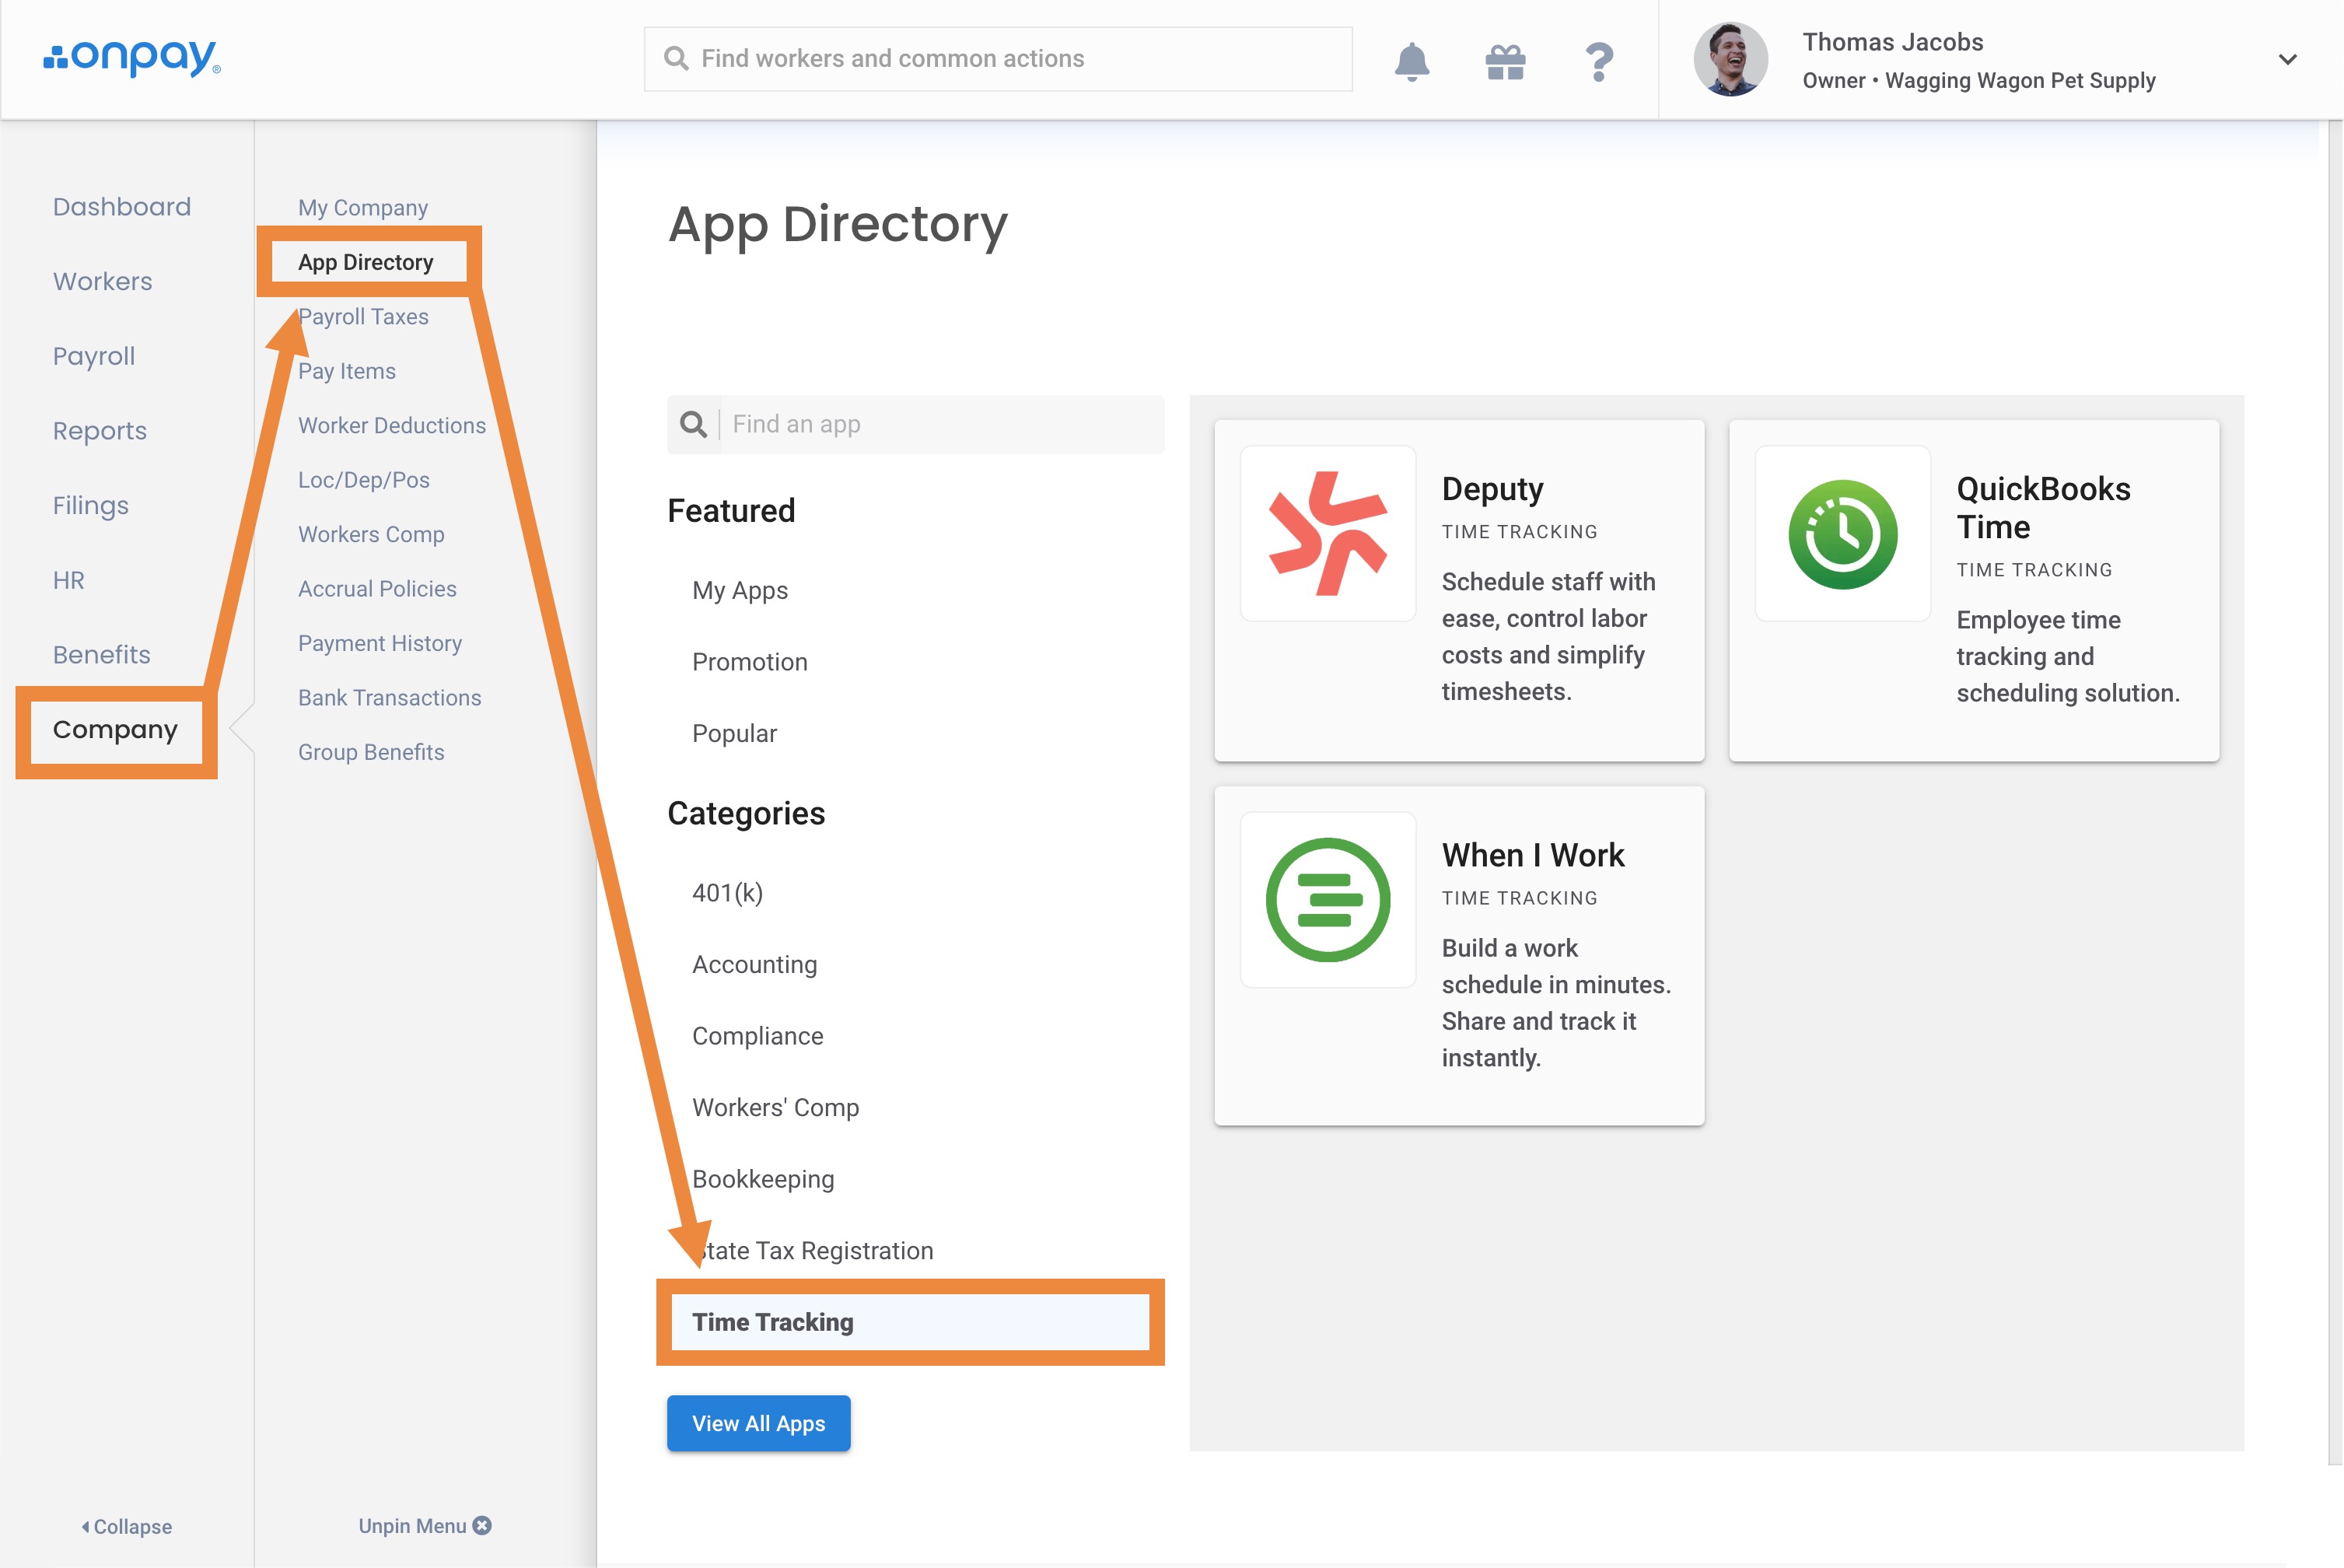Click the OnPay logo
Image resolution: width=2344 pixels, height=1568 pixels.
pyautogui.click(x=132, y=58)
